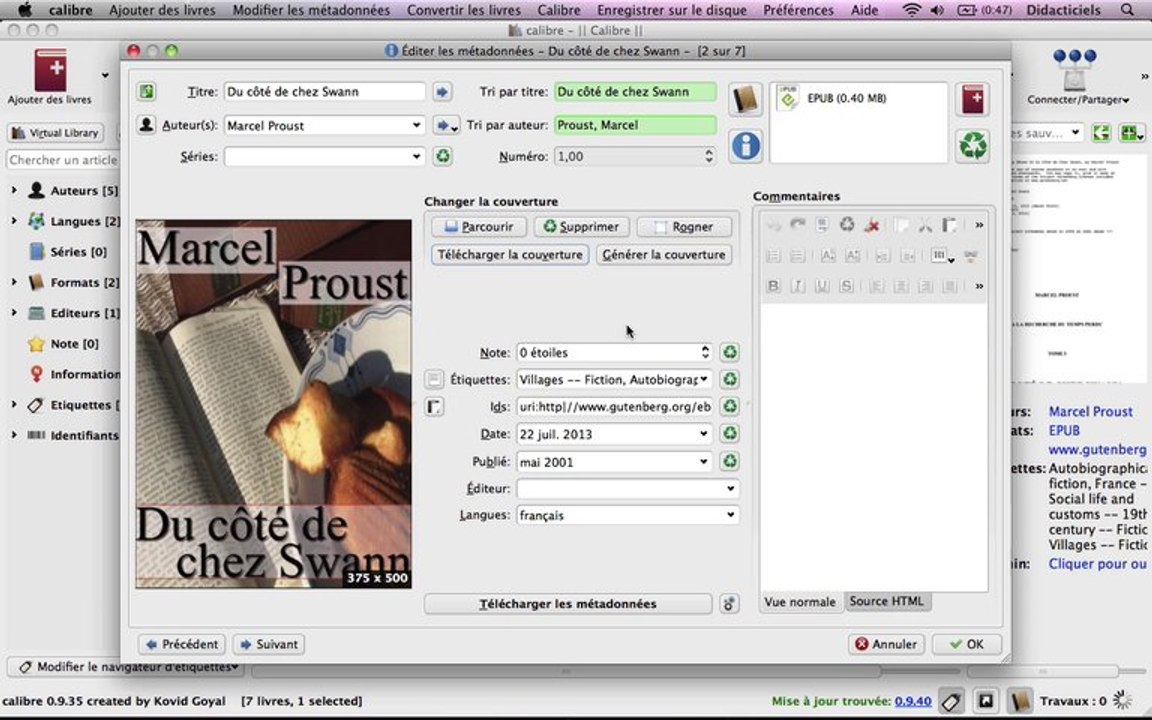Image resolution: width=1152 pixels, height=720 pixels.
Task: Switch to the Vue normale tab
Action: (x=800, y=602)
